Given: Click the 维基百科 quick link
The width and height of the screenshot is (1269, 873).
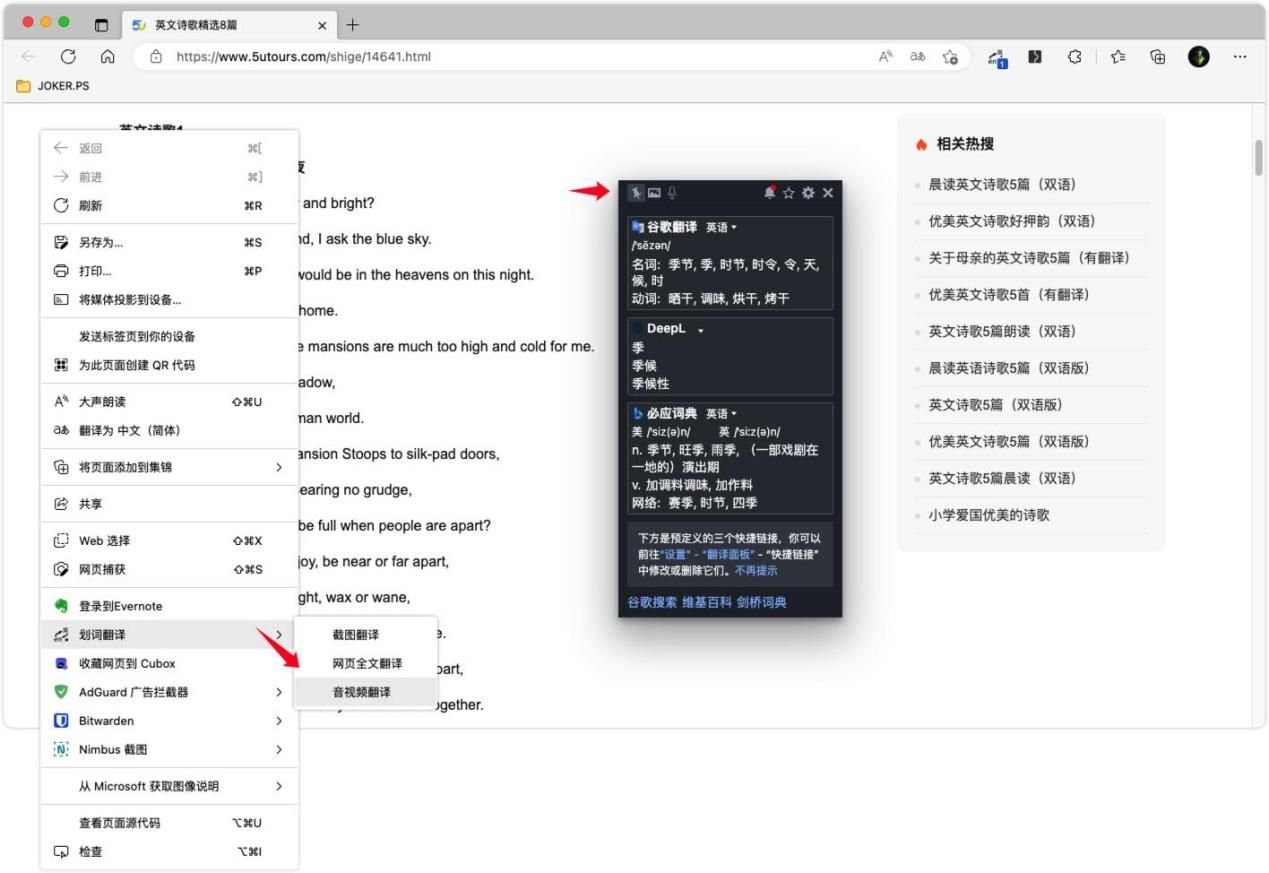Looking at the screenshot, I should click(707, 602).
